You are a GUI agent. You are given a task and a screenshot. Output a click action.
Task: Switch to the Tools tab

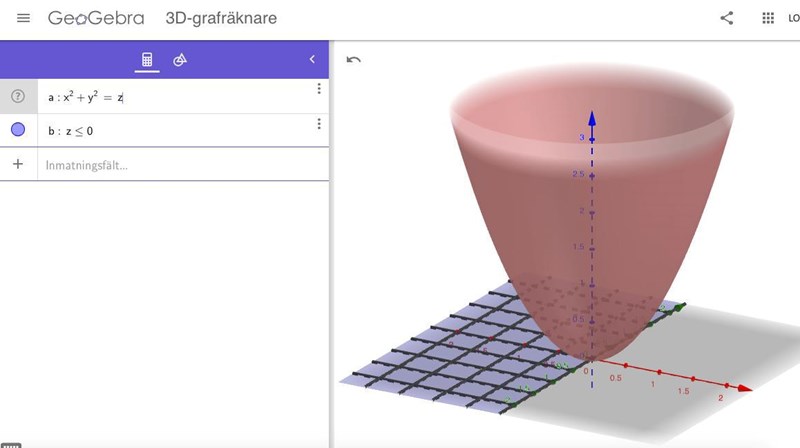pos(180,60)
